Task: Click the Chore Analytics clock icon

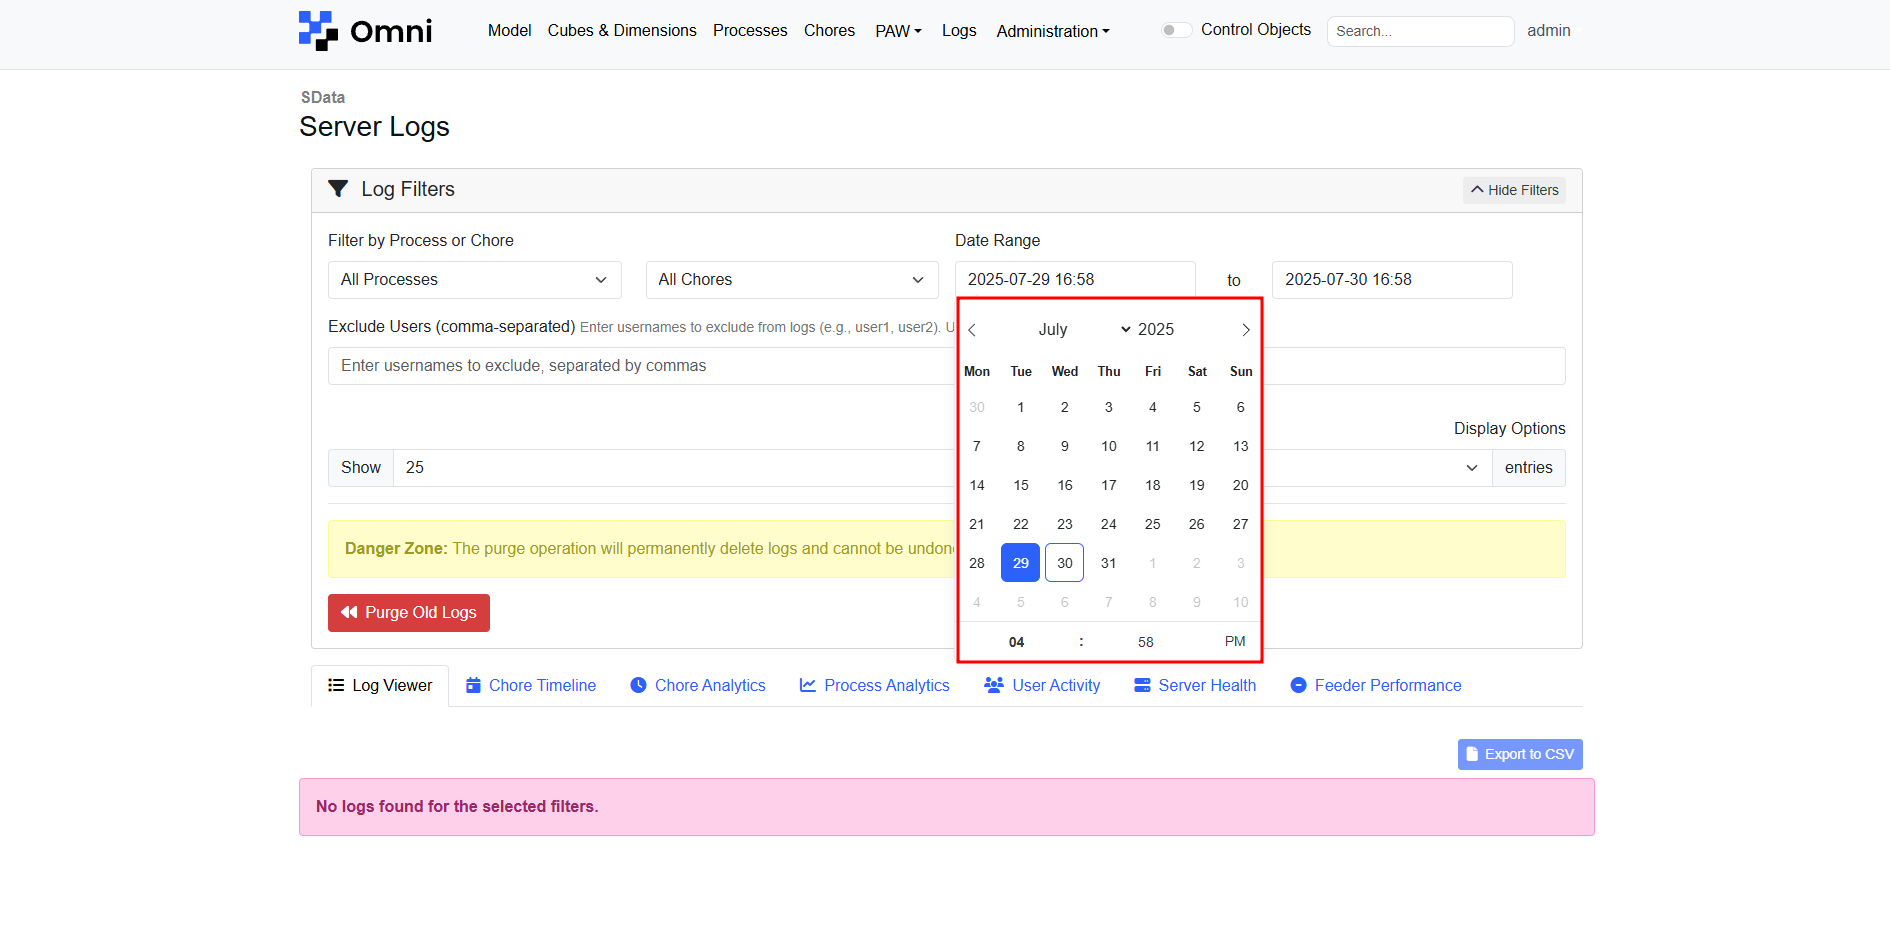Action: (638, 685)
